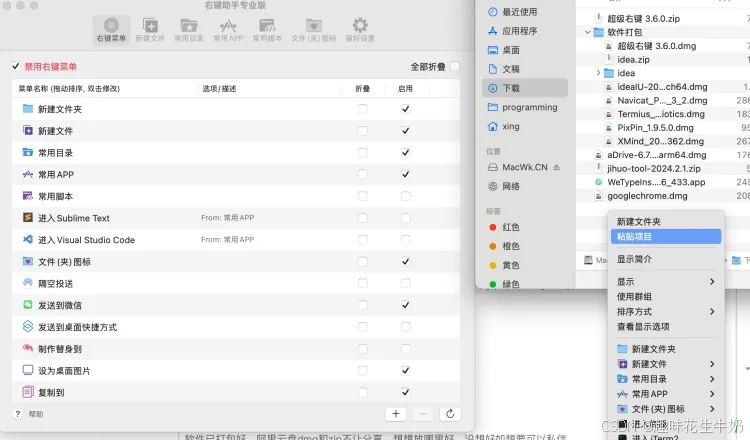750x440 pixels.
Task: Toggle the 常用APP 折叠 checkbox
Action: point(363,174)
